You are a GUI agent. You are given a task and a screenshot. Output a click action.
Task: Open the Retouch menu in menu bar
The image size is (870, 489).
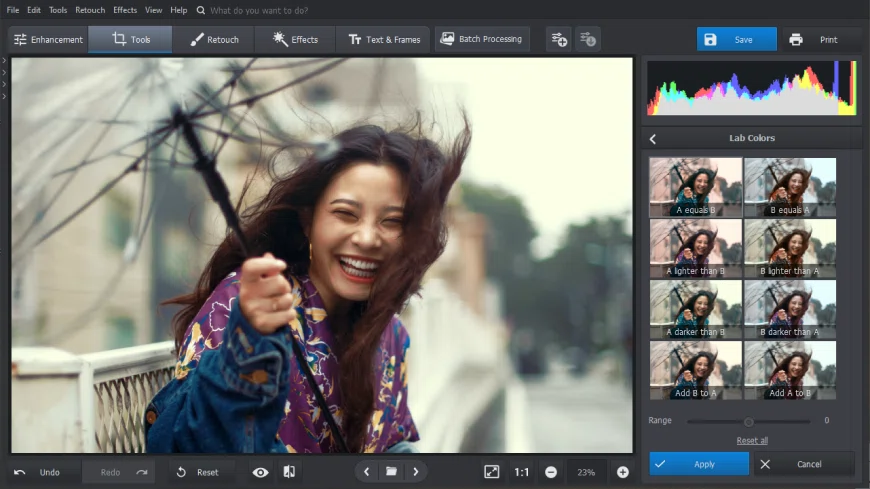[90, 10]
